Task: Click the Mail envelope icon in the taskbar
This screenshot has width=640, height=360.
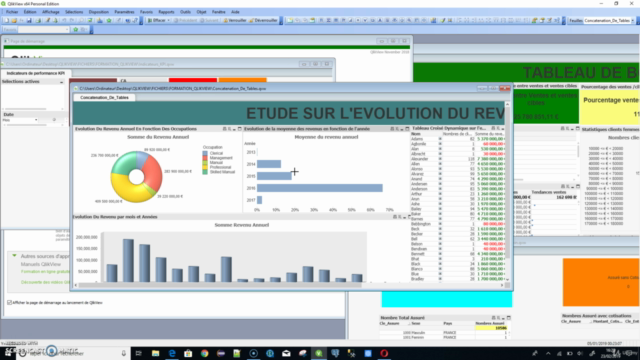Action: [286, 353]
